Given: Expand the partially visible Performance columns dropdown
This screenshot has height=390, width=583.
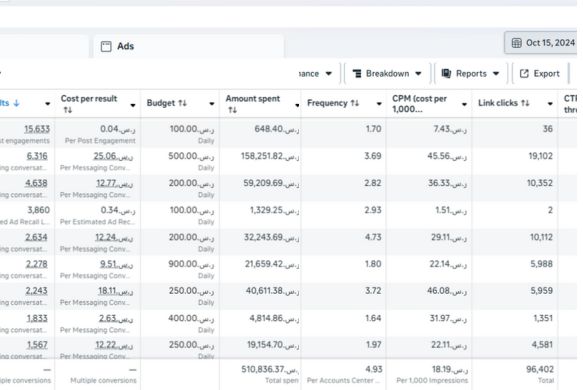Looking at the screenshot, I should (319, 74).
